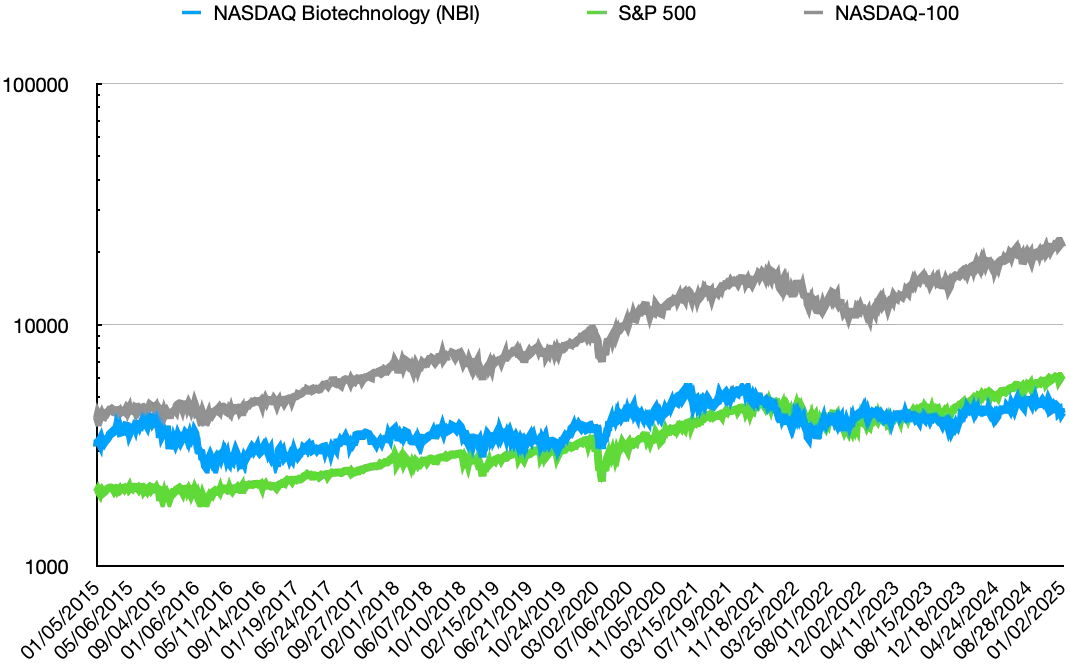The width and height of the screenshot is (1070, 664).
Task: Click the 09/04/2015 x-axis date label
Action: [128, 620]
